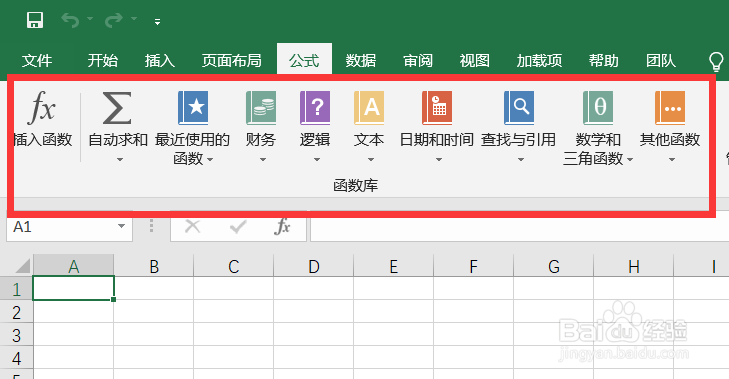The width and height of the screenshot is (729, 379).
Task: Expand the Name Box dropdown arrow
Action: 121,226
